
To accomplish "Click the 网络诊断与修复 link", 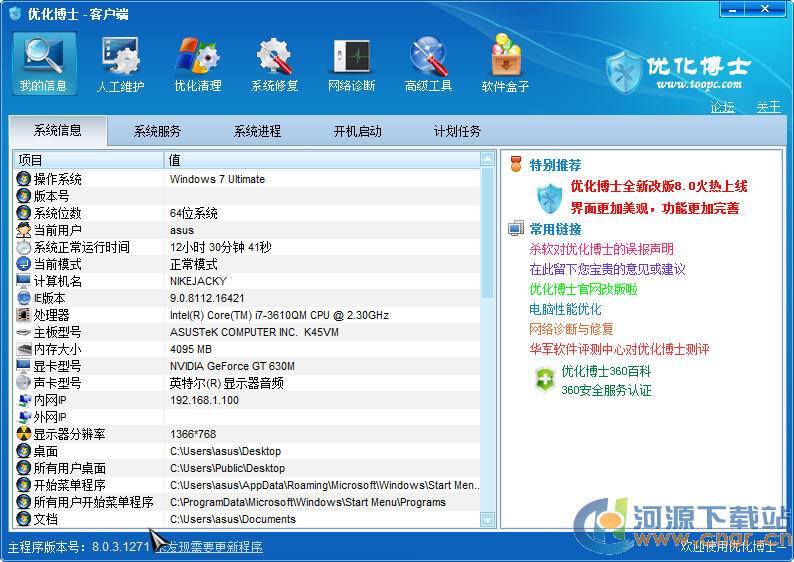I will (x=571, y=329).
